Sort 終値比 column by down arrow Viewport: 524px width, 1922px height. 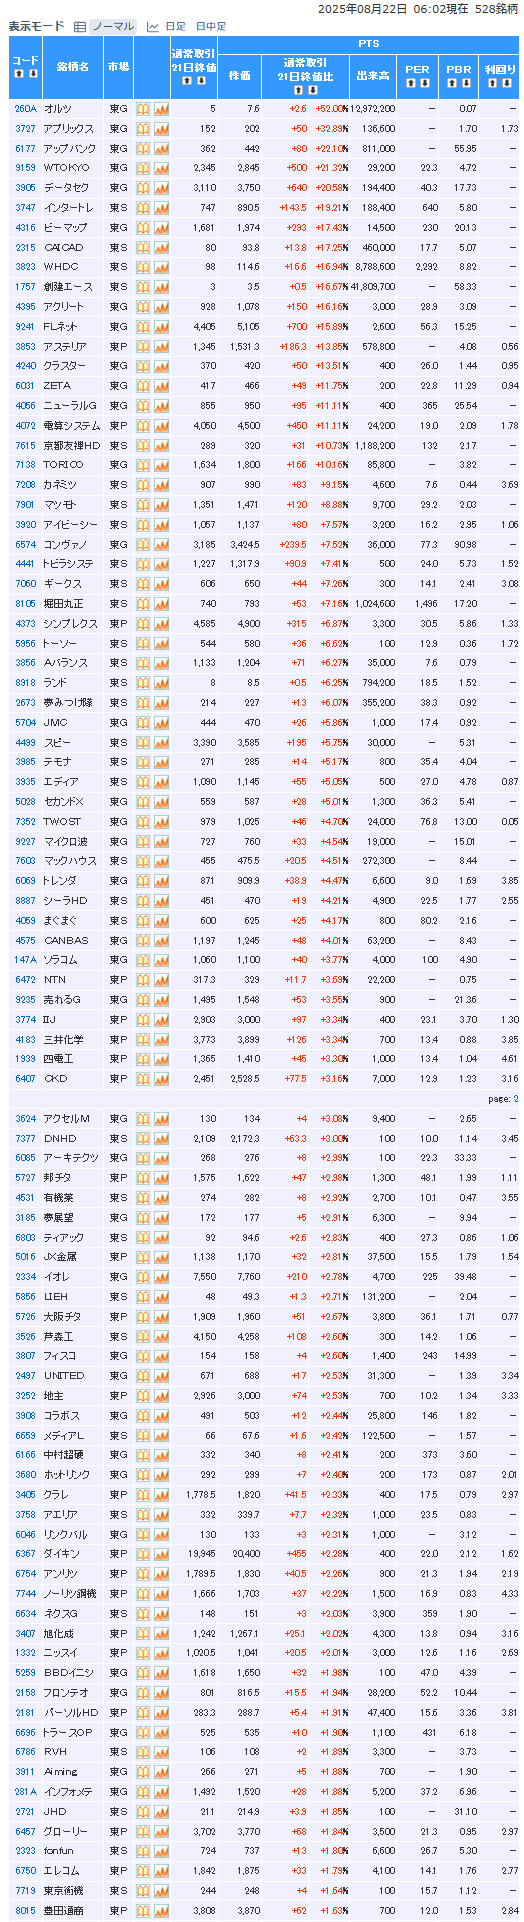tap(312, 90)
